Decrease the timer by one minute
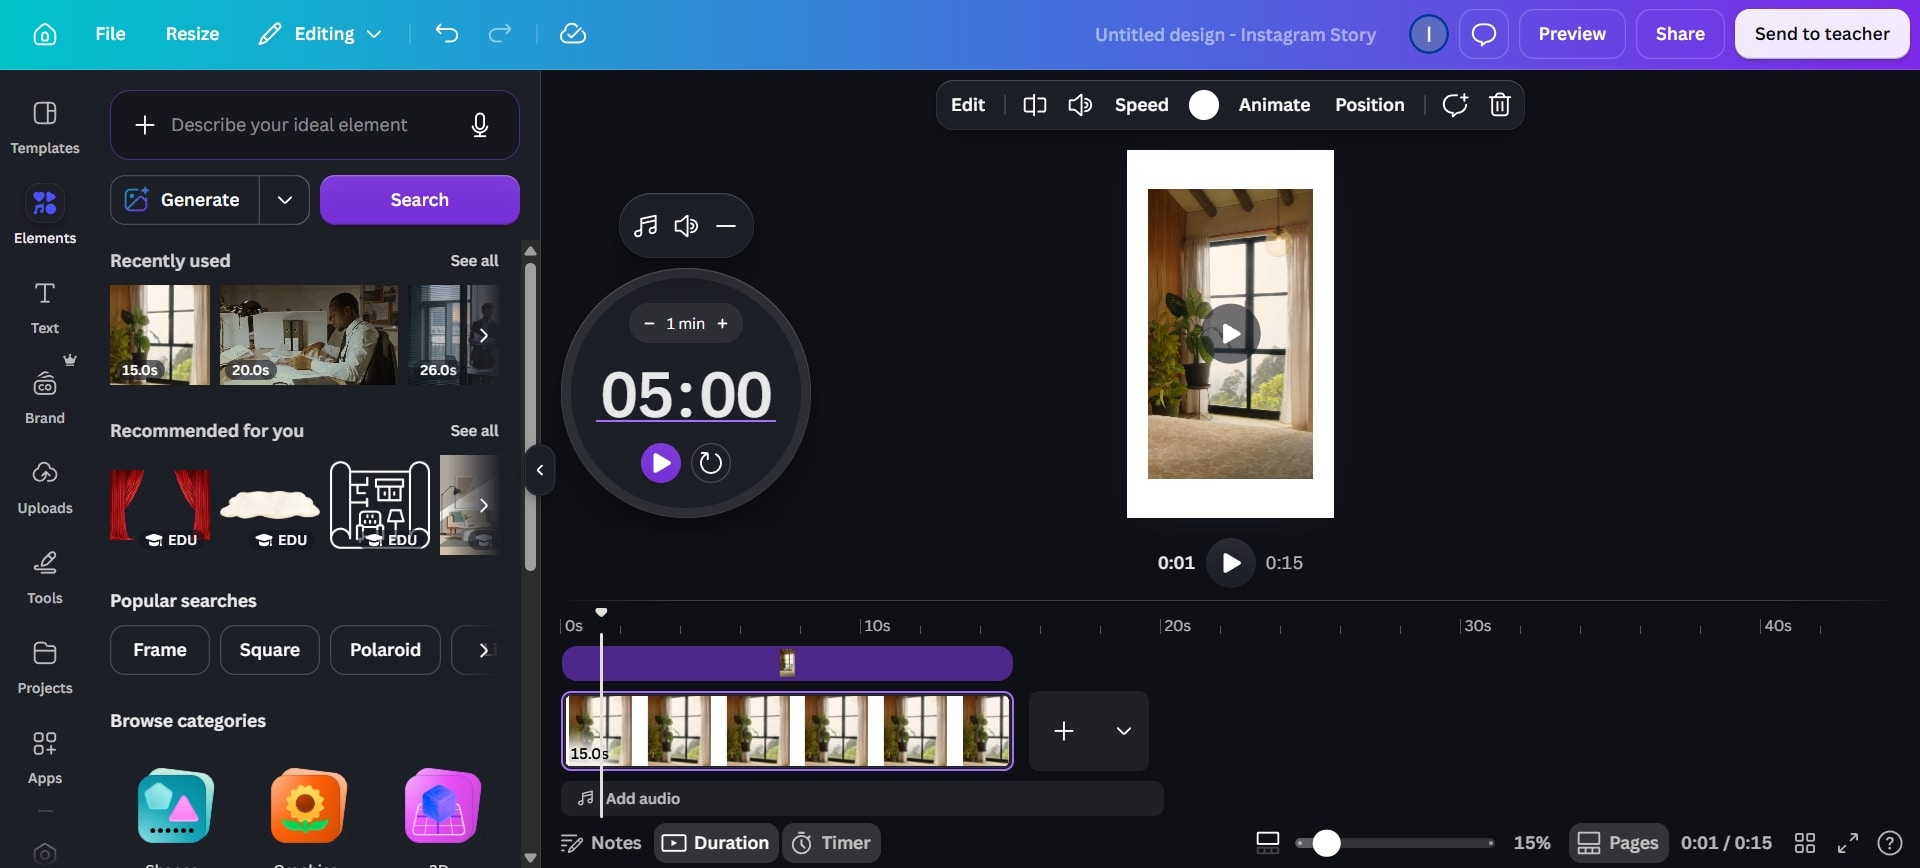Viewport: 1920px width, 868px height. 649,324
